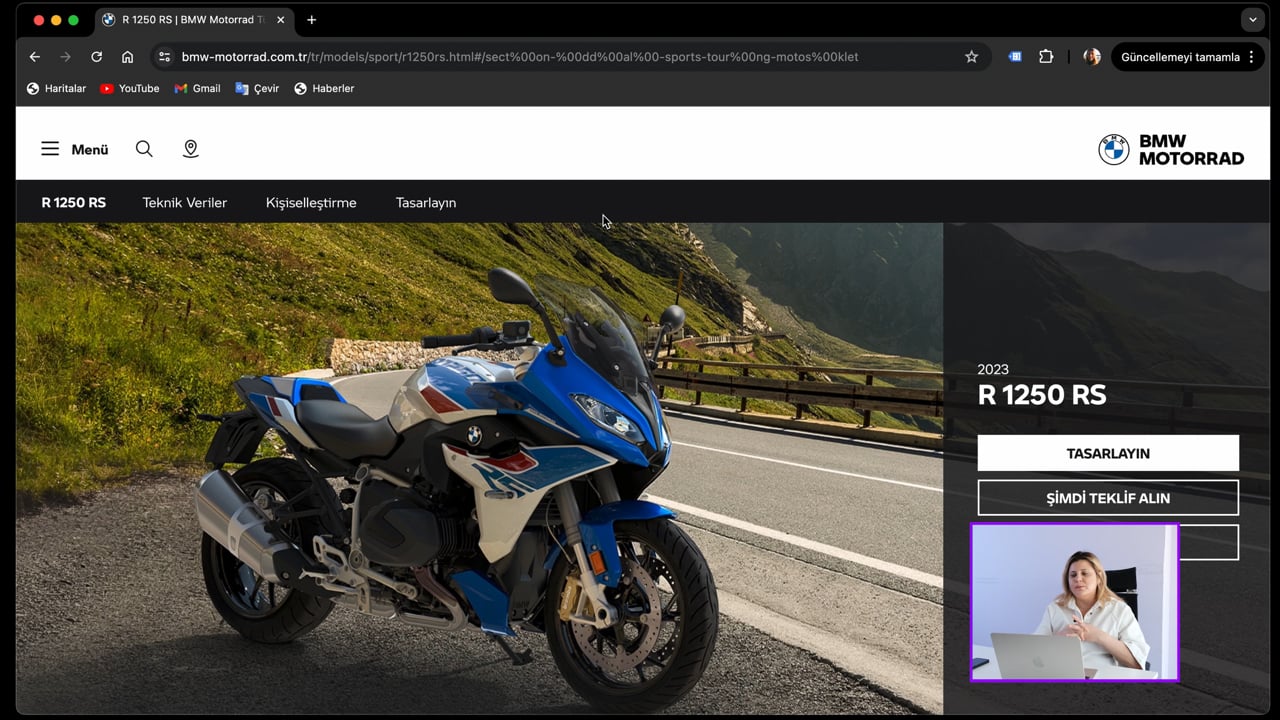Bookmark this page with the star icon

pyautogui.click(x=971, y=57)
